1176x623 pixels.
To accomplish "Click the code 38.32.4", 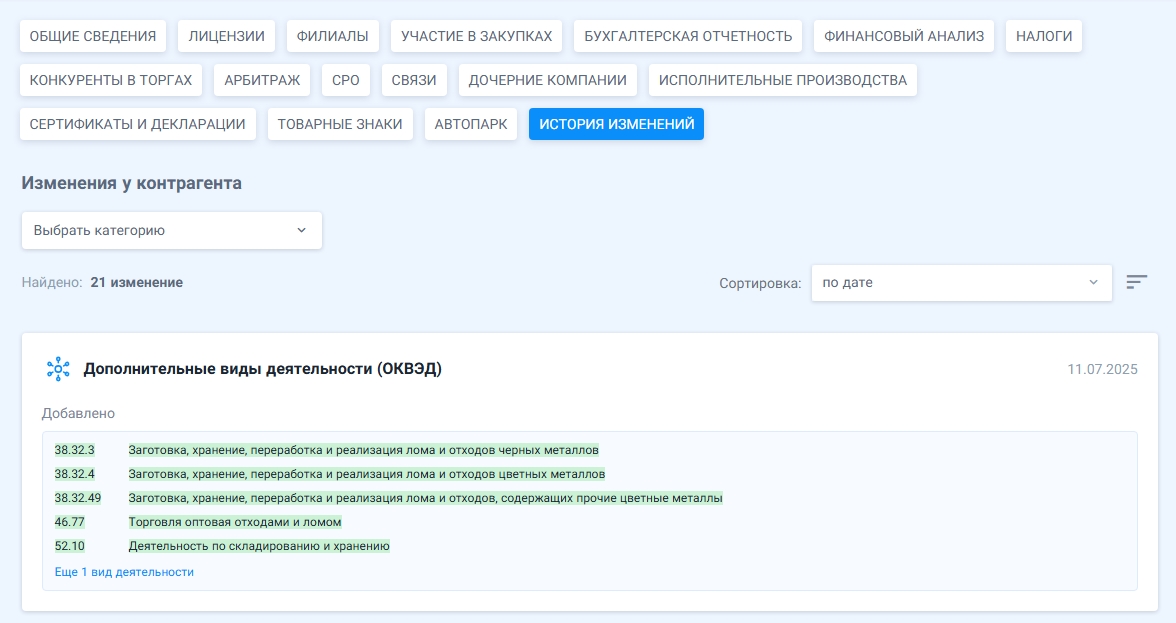I will click(74, 474).
